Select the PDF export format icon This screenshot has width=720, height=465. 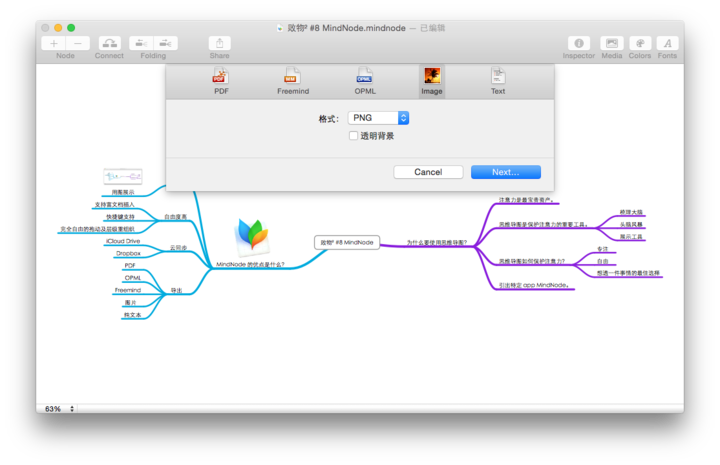(x=221, y=79)
